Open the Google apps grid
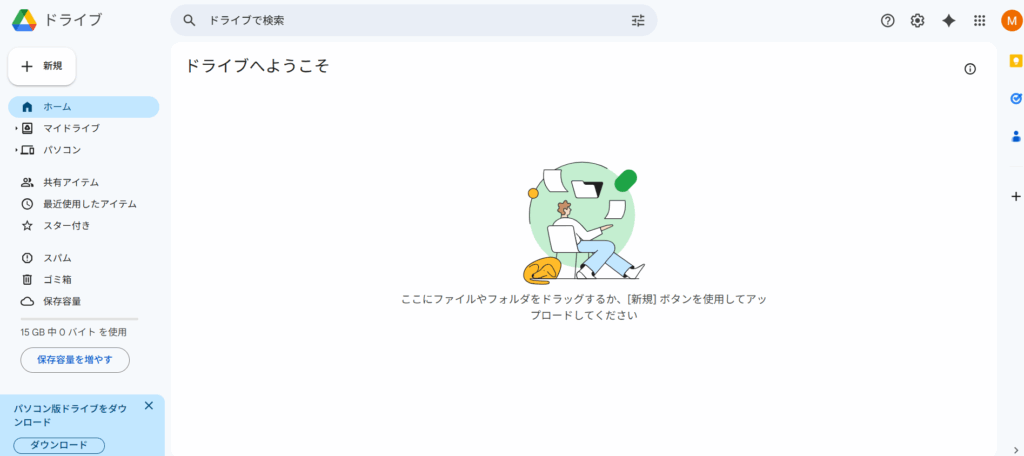This screenshot has height=456, width=1024. point(979,21)
